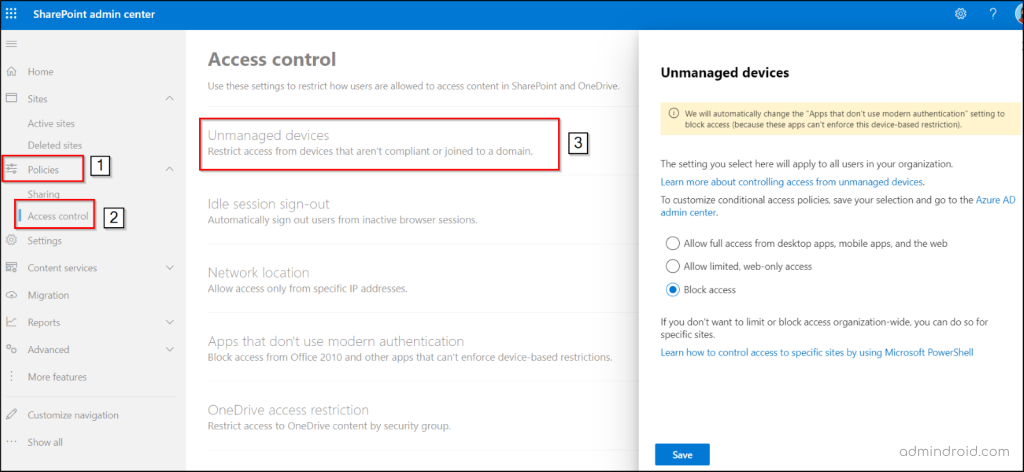This screenshot has width=1024, height=472.
Task: Click the Settings gear icon in sidebar
Action: pyautogui.click(x=11, y=240)
